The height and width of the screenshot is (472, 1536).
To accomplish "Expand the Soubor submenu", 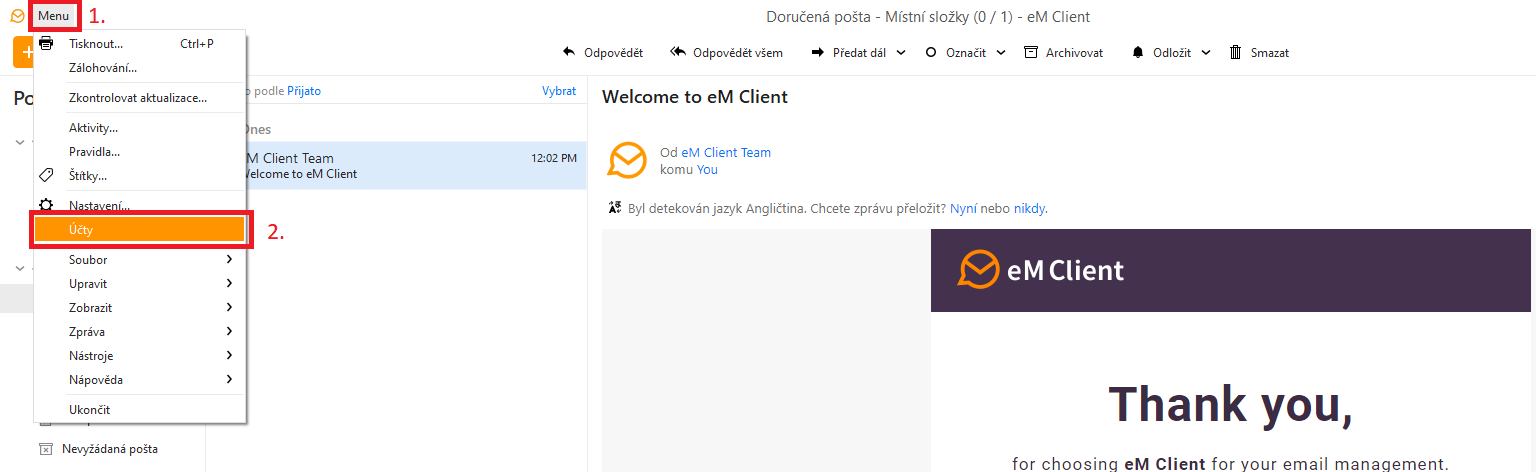I will (x=140, y=260).
